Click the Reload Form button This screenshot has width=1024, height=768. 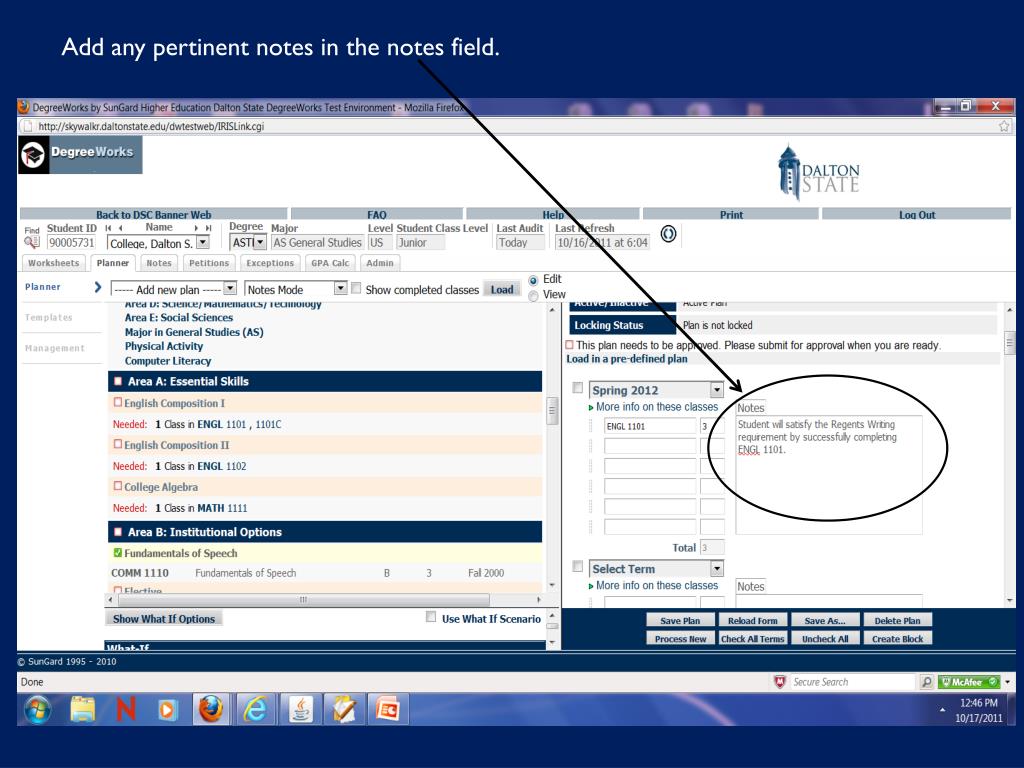(x=752, y=620)
